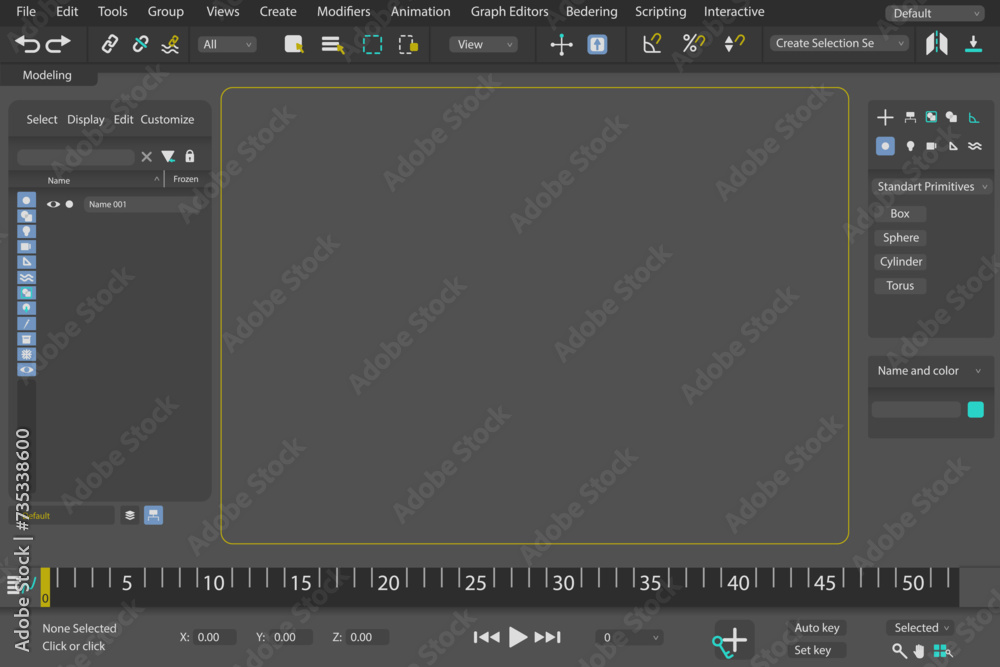This screenshot has width=1000, height=667.
Task: Open the Create panel plus icon
Action: tap(885, 117)
